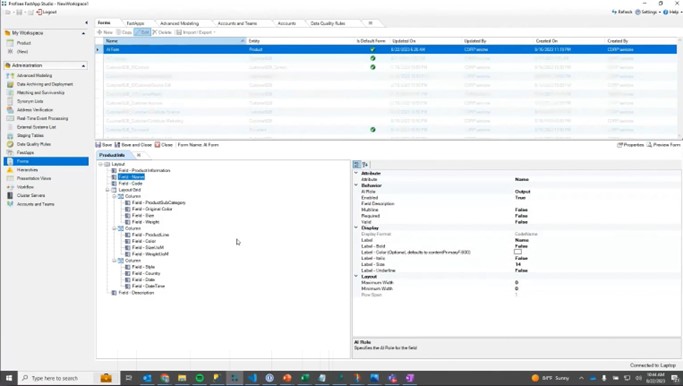Click Copy in the forms toolbar
Viewport: 683px width, 386px height.
(x=124, y=32)
